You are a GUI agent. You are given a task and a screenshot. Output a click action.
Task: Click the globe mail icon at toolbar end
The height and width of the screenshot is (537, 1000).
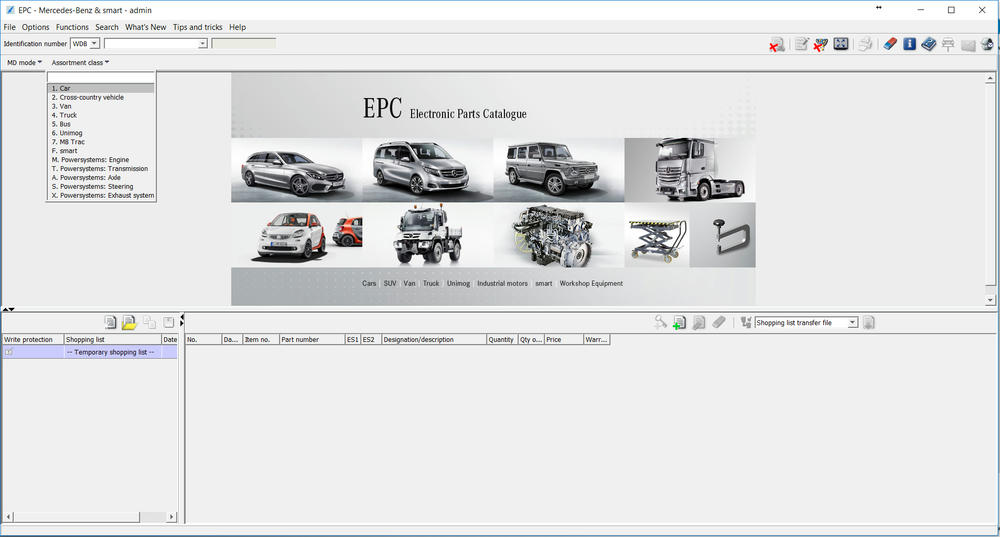tap(987, 44)
